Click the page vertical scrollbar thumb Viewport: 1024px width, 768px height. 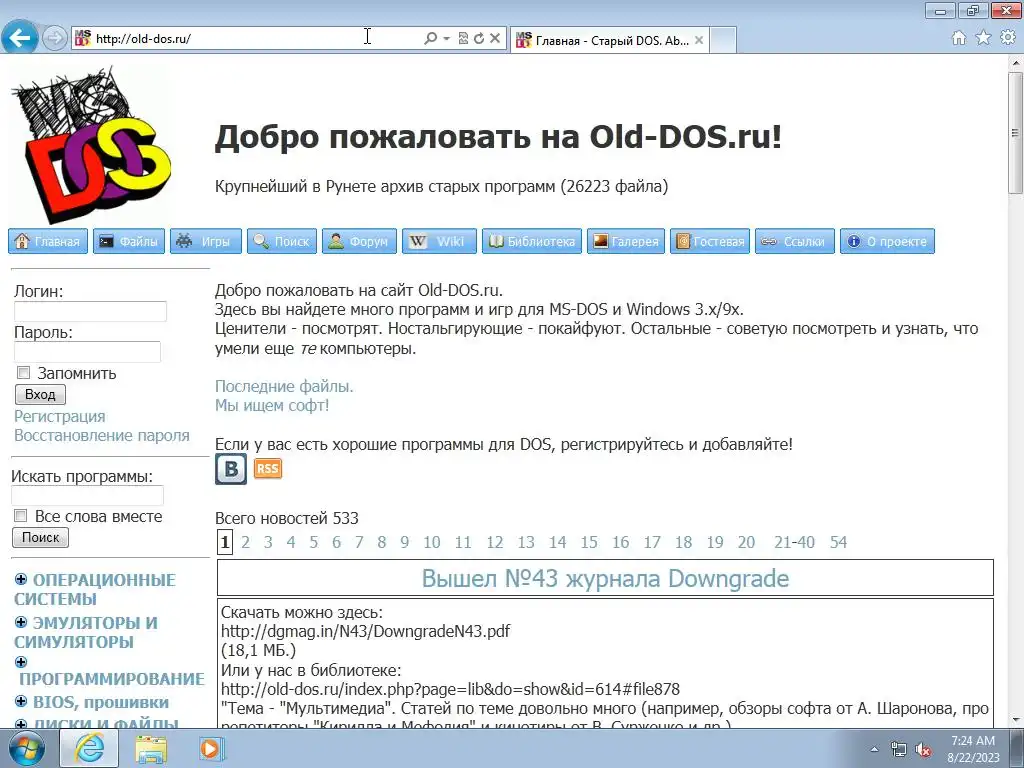pos(1016,133)
